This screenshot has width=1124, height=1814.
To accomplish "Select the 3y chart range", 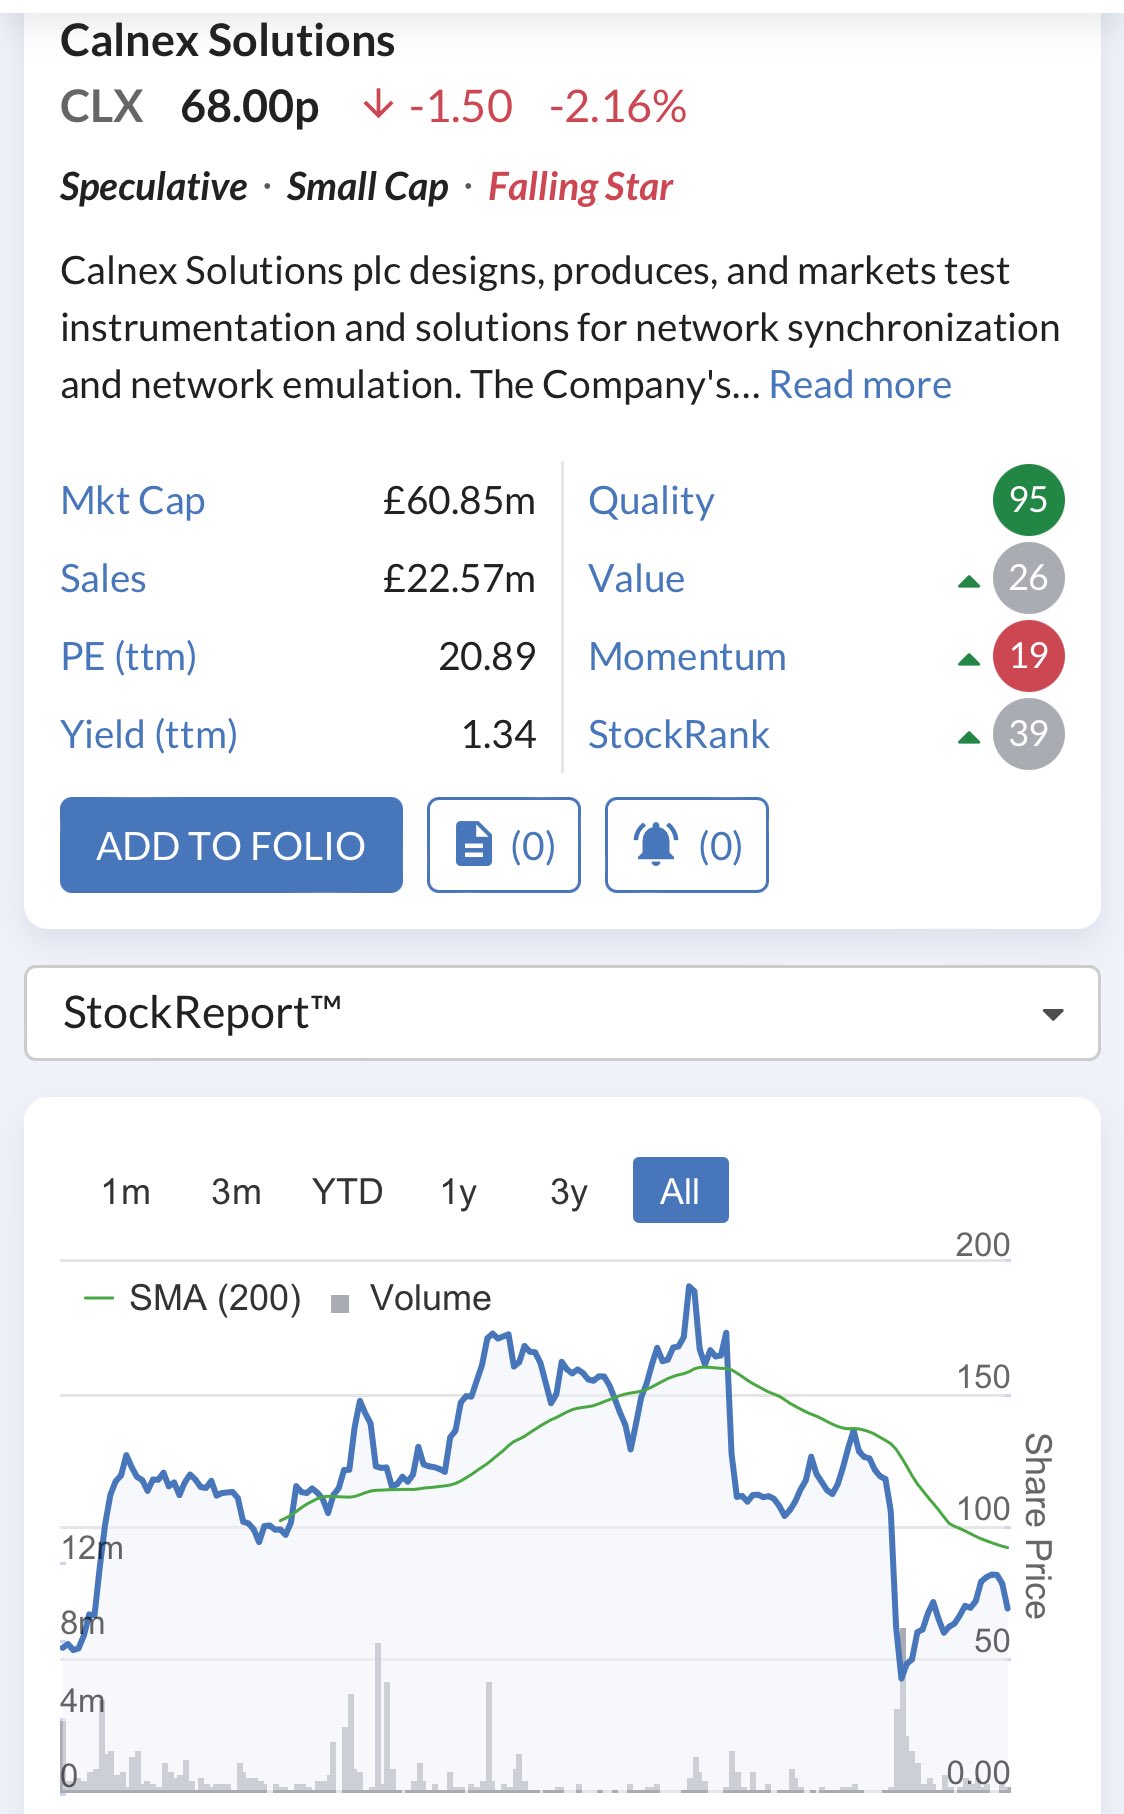I will pos(569,1191).
